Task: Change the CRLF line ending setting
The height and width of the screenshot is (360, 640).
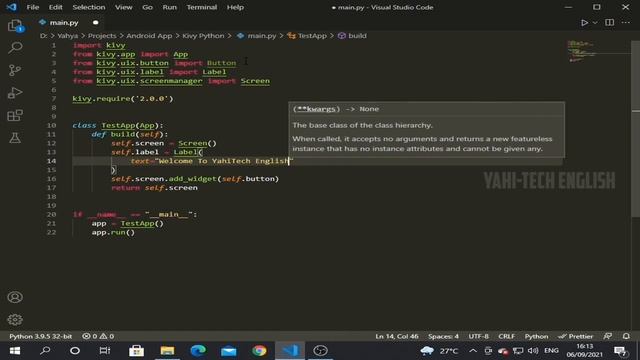Action: click(x=507, y=336)
